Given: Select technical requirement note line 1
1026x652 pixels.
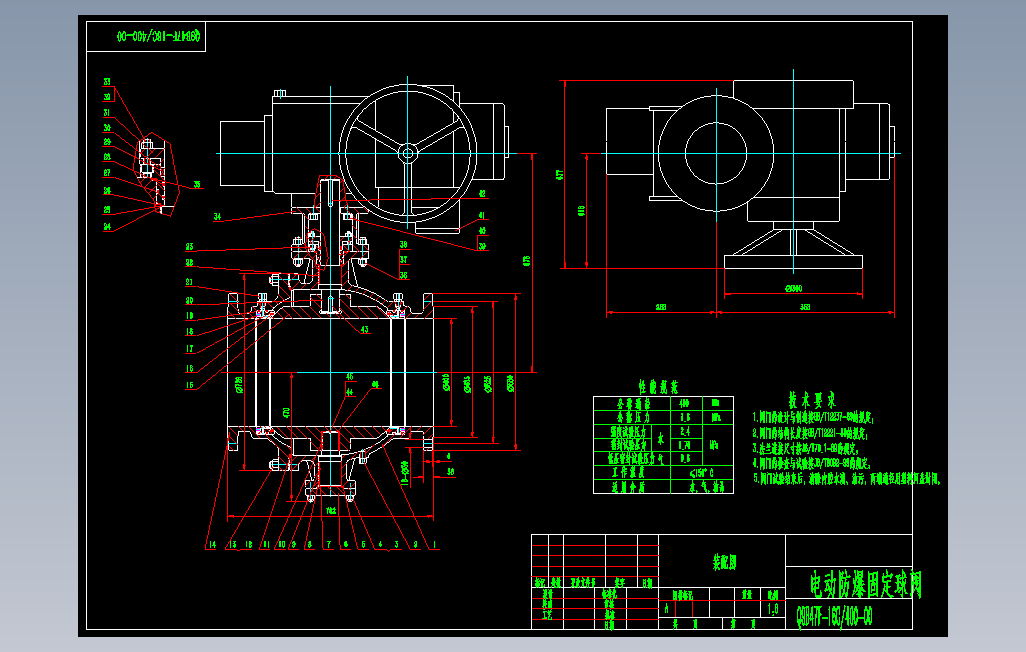Looking at the screenshot, I should coord(813,417).
